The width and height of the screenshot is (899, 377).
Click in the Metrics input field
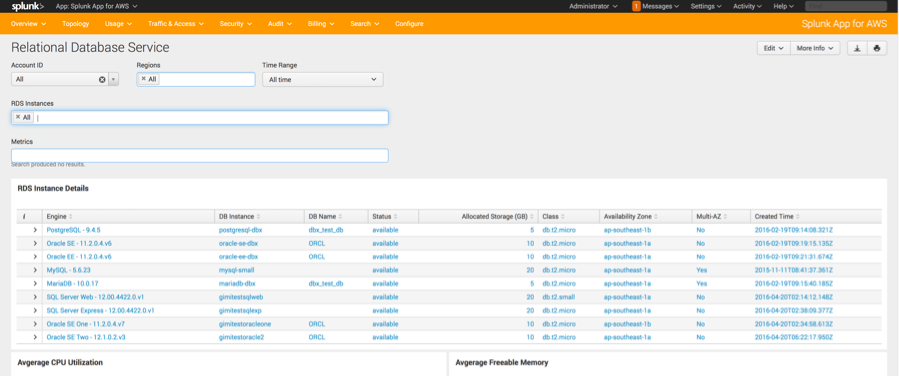[x=200, y=155]
